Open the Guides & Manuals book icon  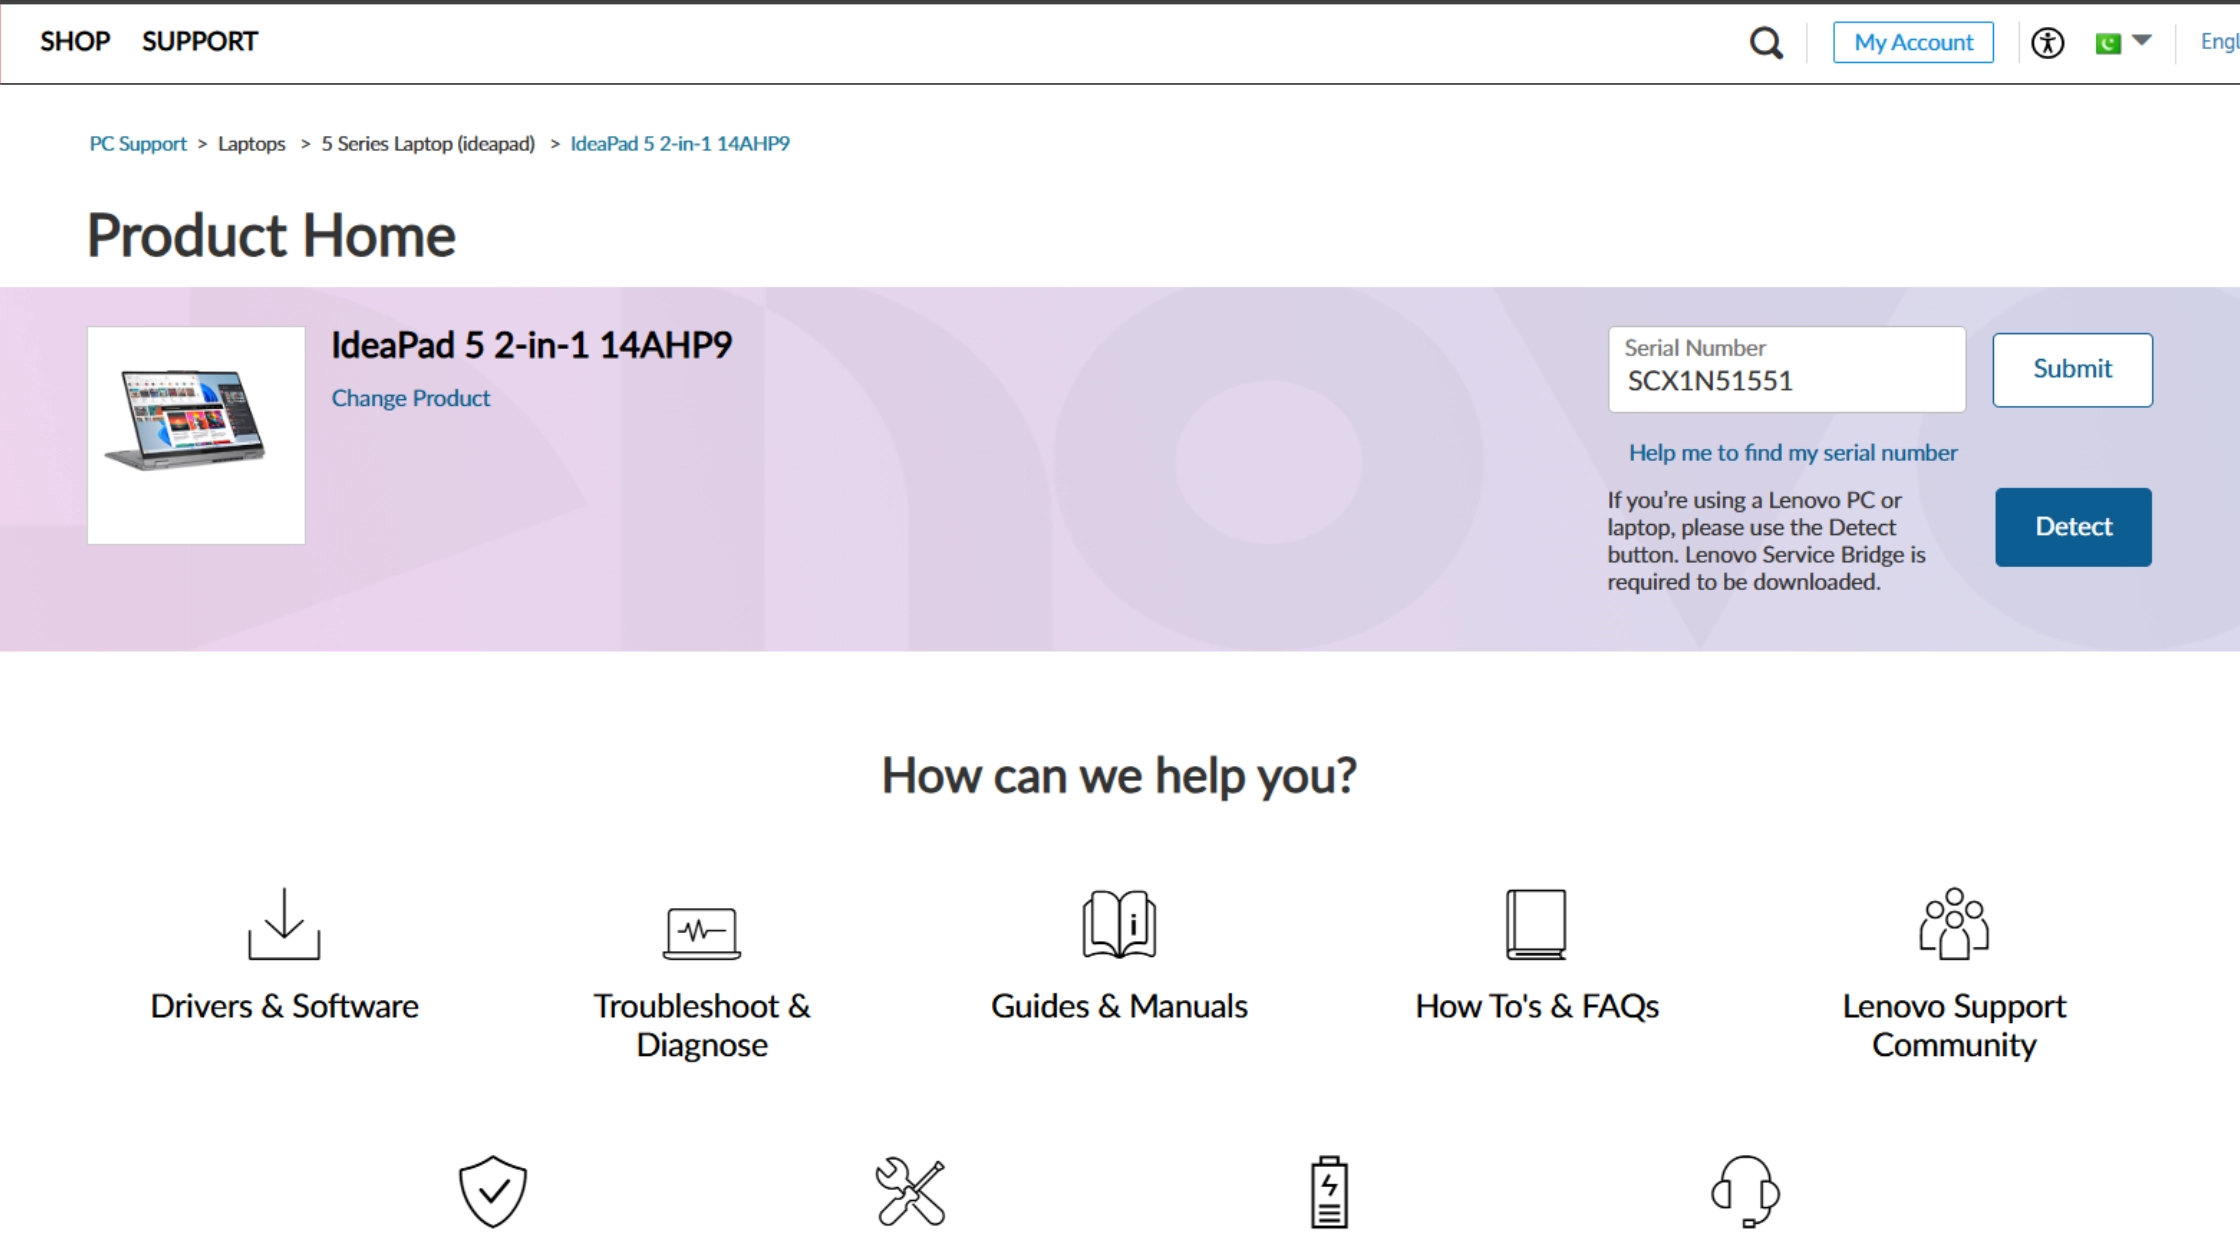click(x=1119, y=924)
